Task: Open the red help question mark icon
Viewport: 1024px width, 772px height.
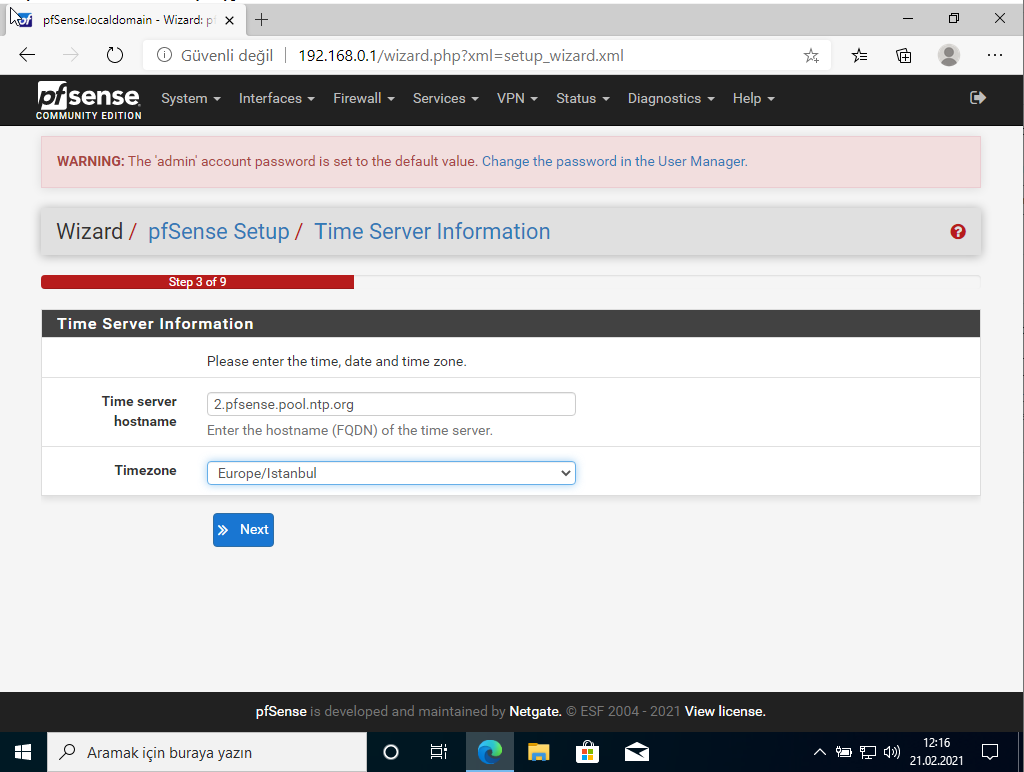Action: [958, 232]
